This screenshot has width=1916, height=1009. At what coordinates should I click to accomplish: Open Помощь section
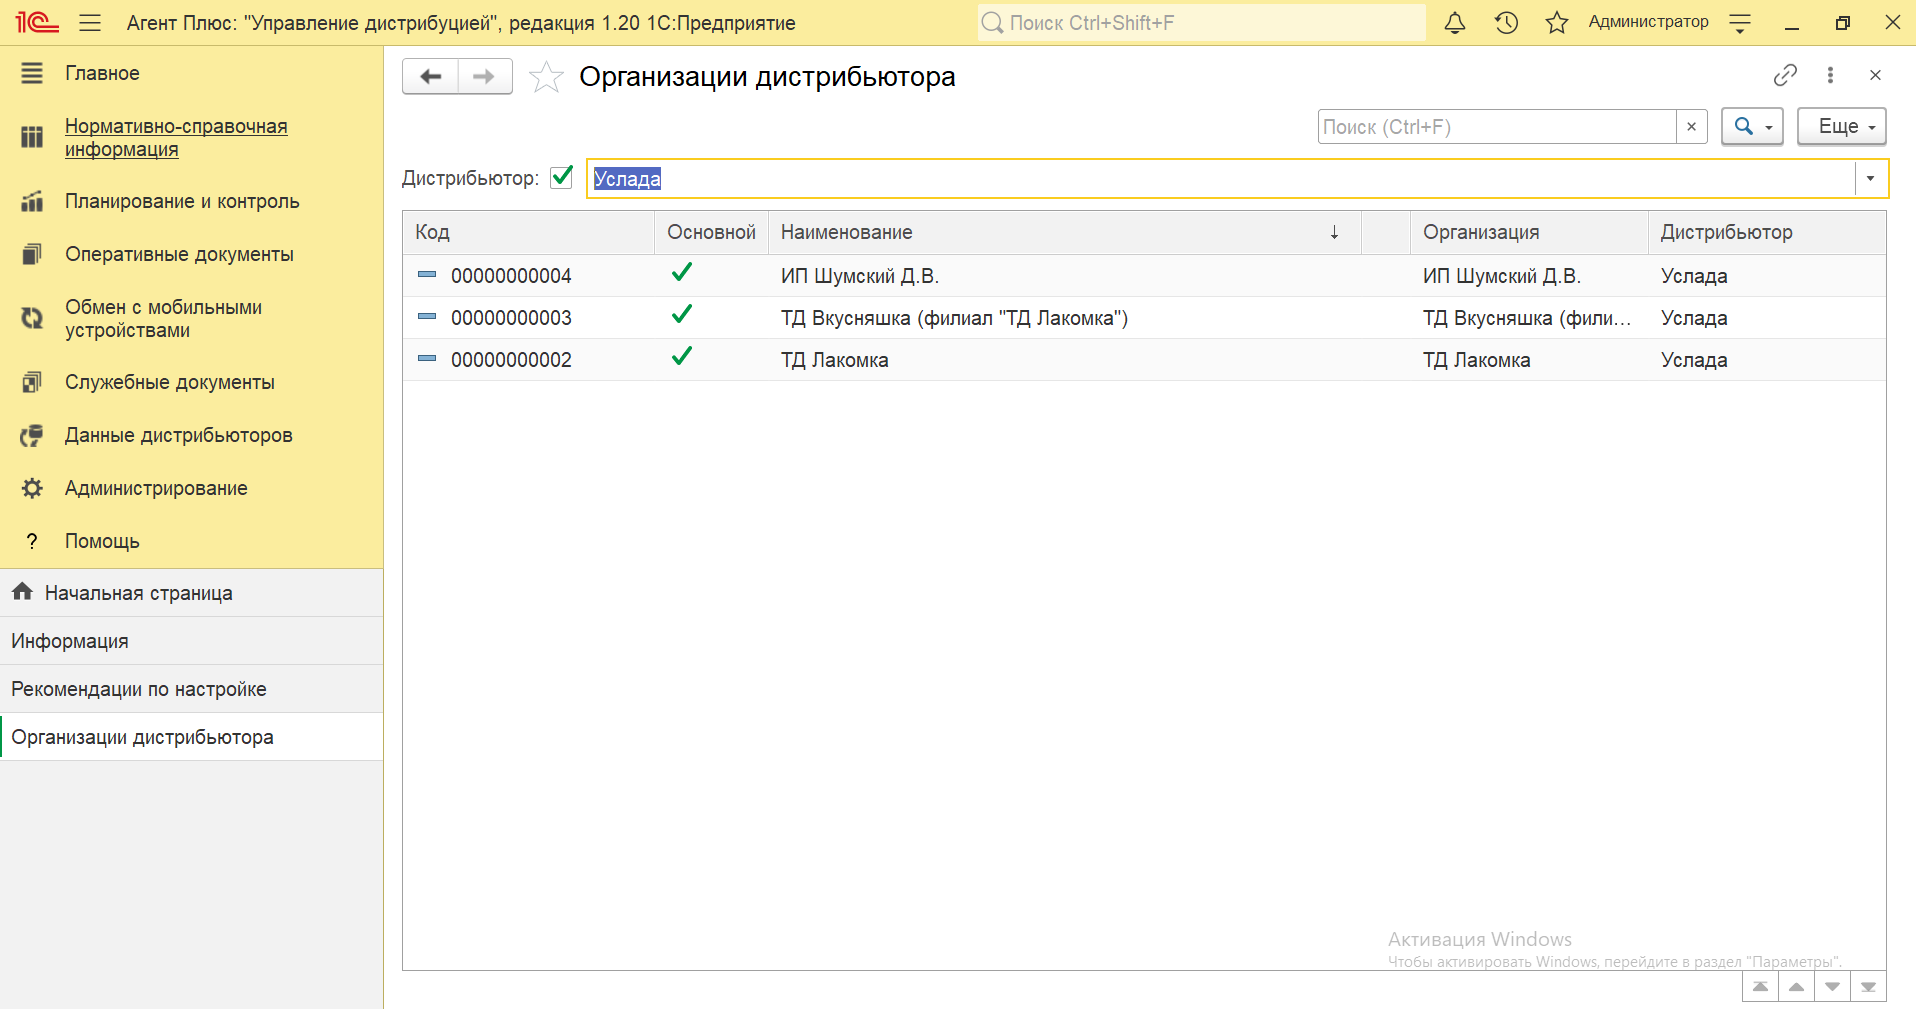coord(191,541)
